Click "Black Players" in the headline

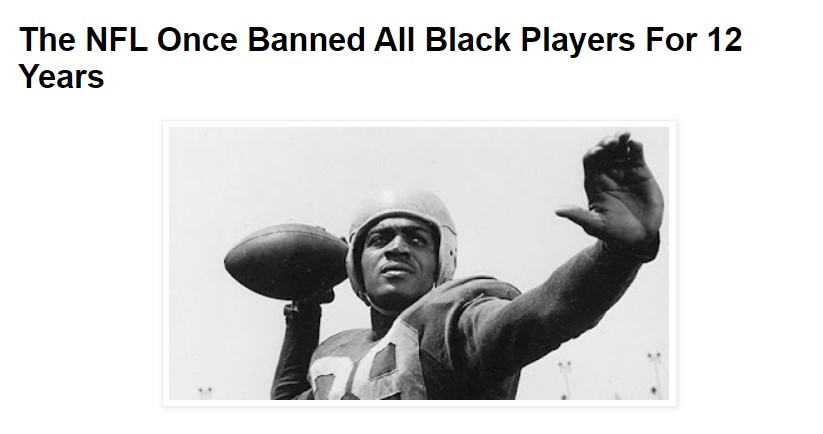click(530, 41)
